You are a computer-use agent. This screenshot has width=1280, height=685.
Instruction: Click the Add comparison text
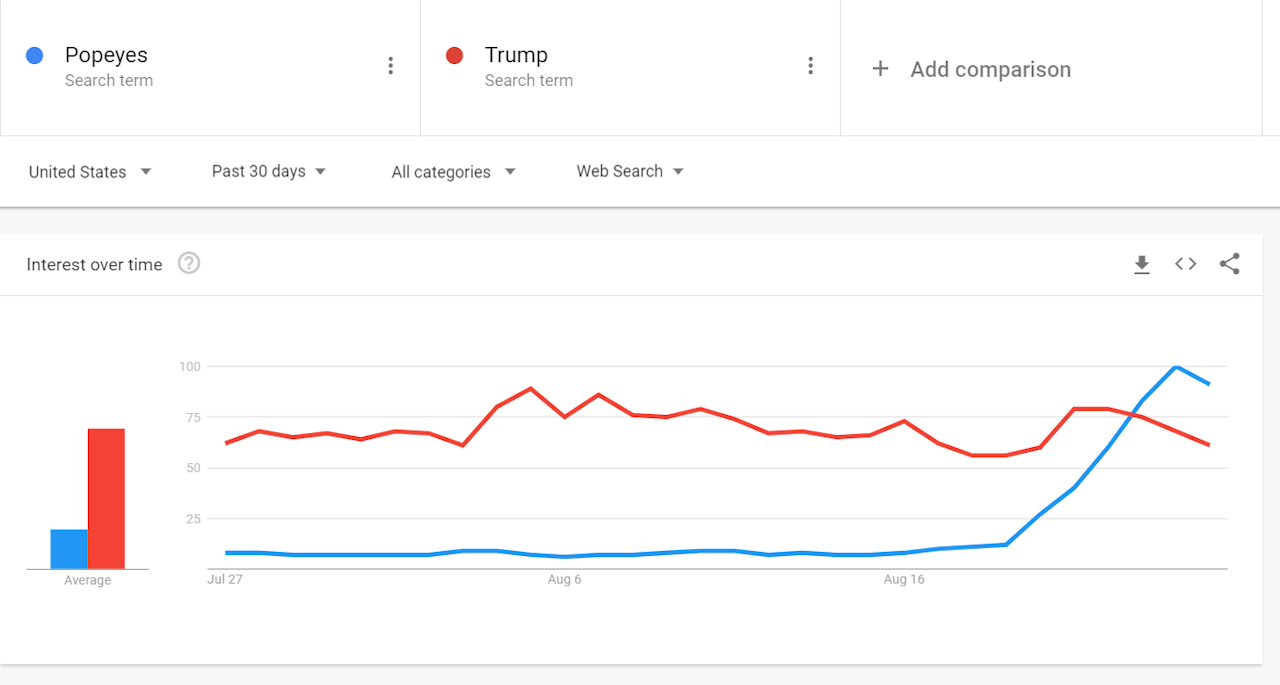990,69
